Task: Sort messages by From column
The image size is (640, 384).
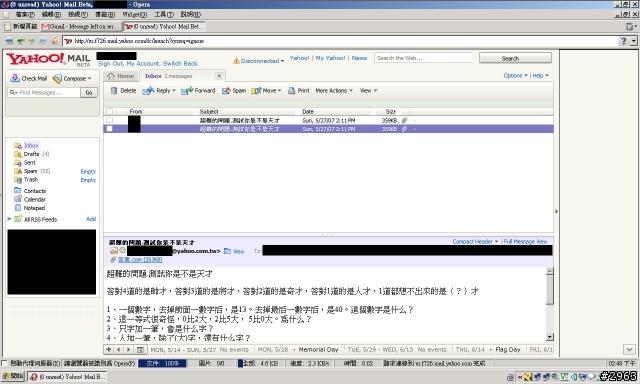Action: point(136,111)
